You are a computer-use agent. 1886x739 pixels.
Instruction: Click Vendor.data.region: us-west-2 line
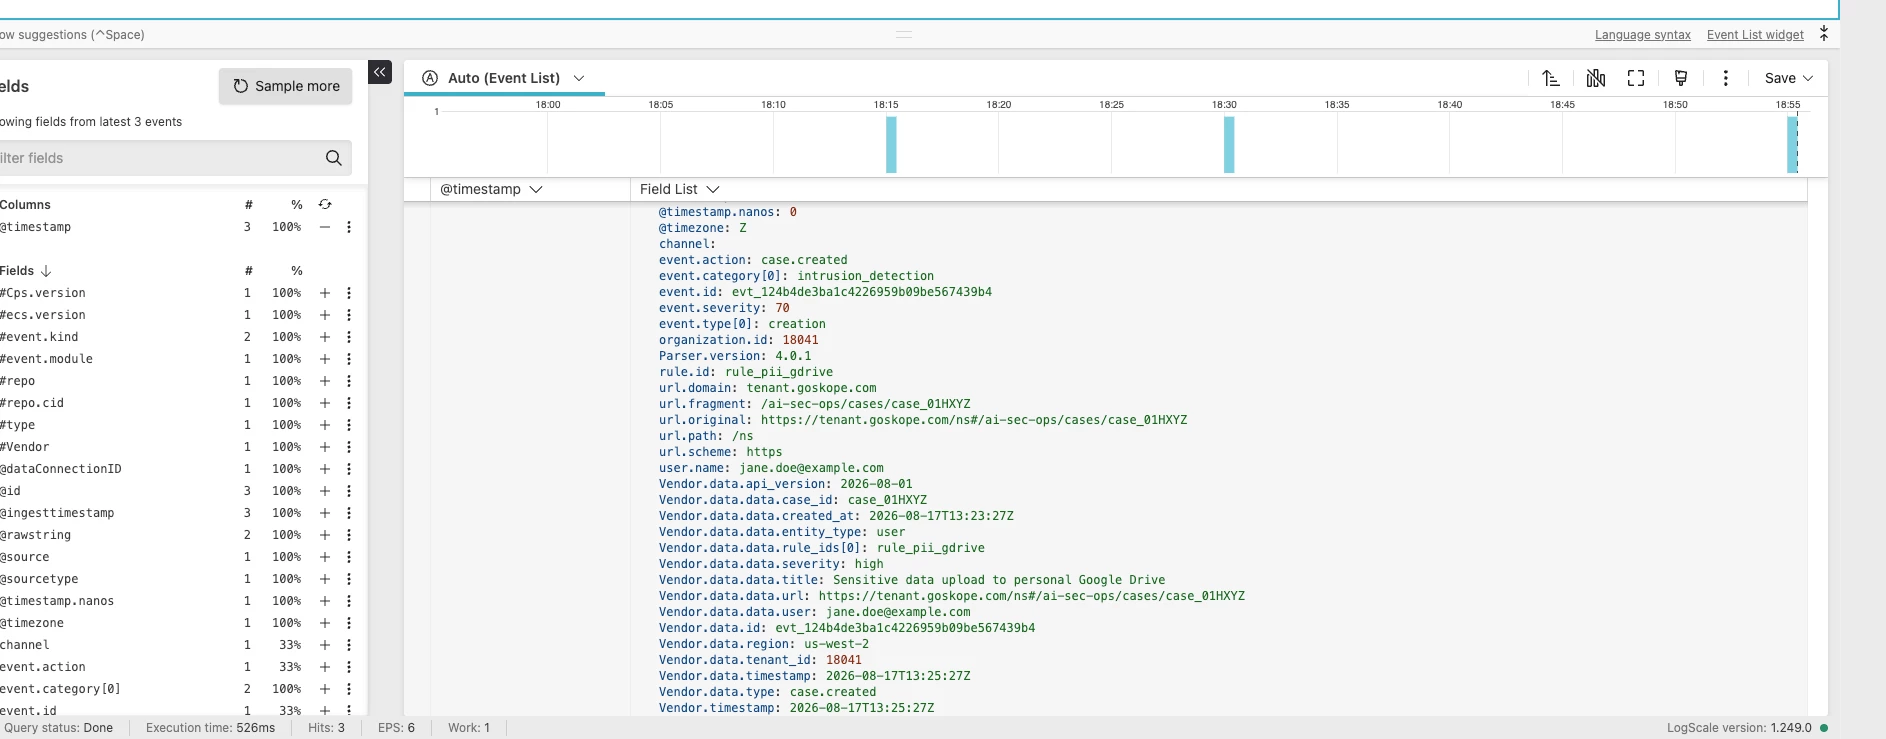(764, 644)
